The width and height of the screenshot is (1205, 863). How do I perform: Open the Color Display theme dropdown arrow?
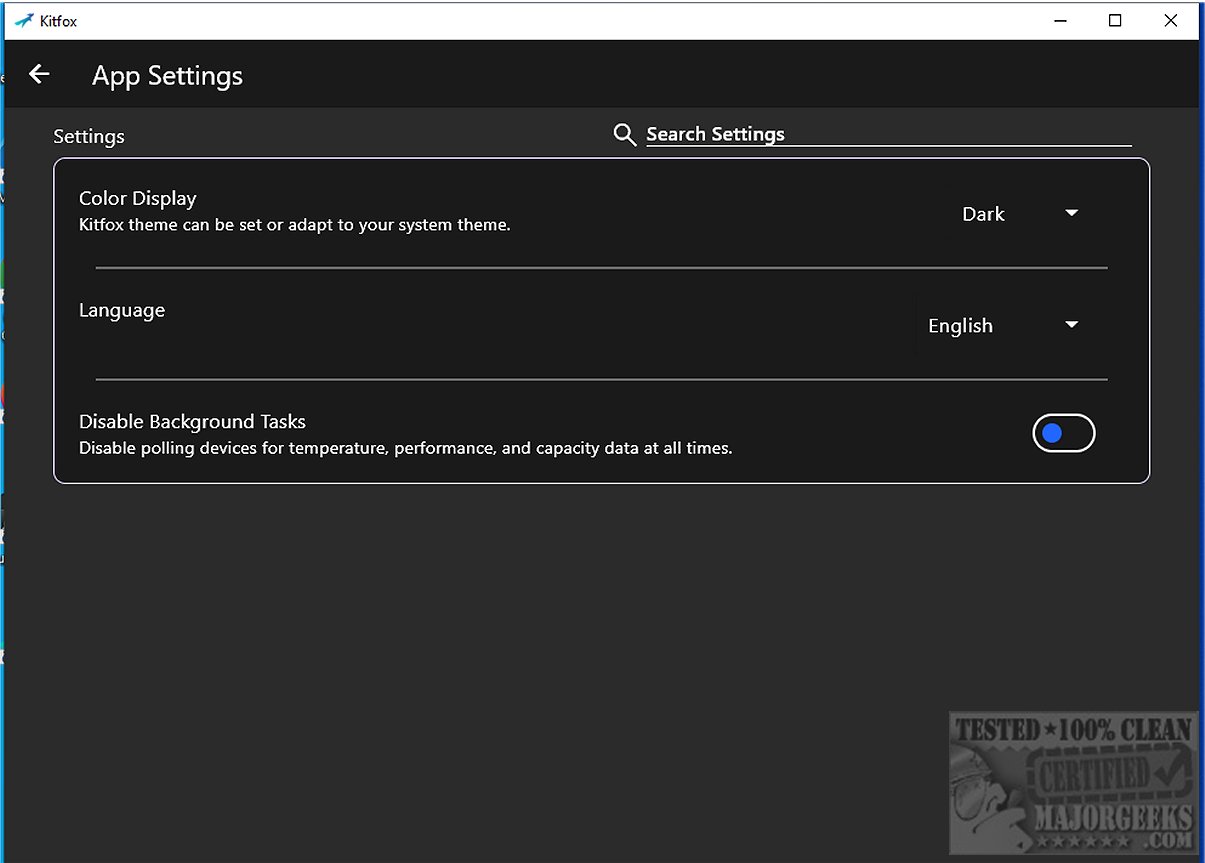tap(1071, 213)
